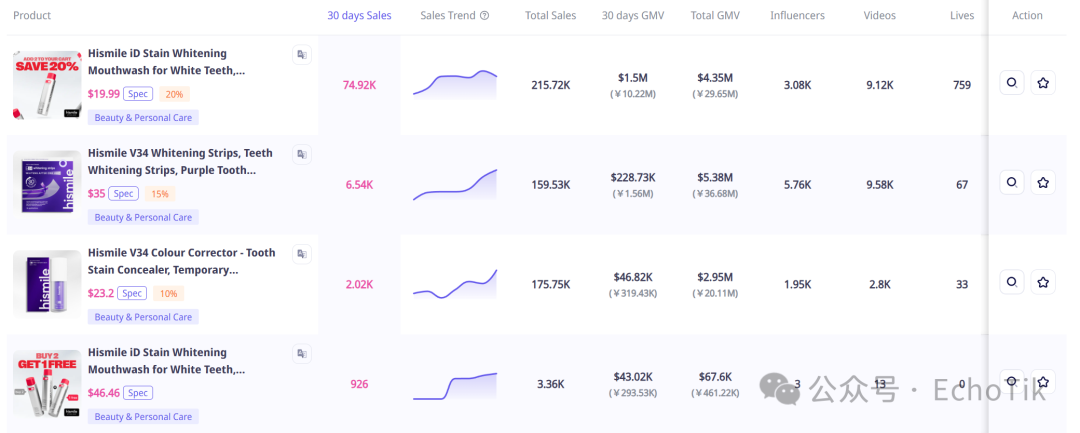Click the Total GMV column header
The image size is (1080, 433).
tap(715, 15)
